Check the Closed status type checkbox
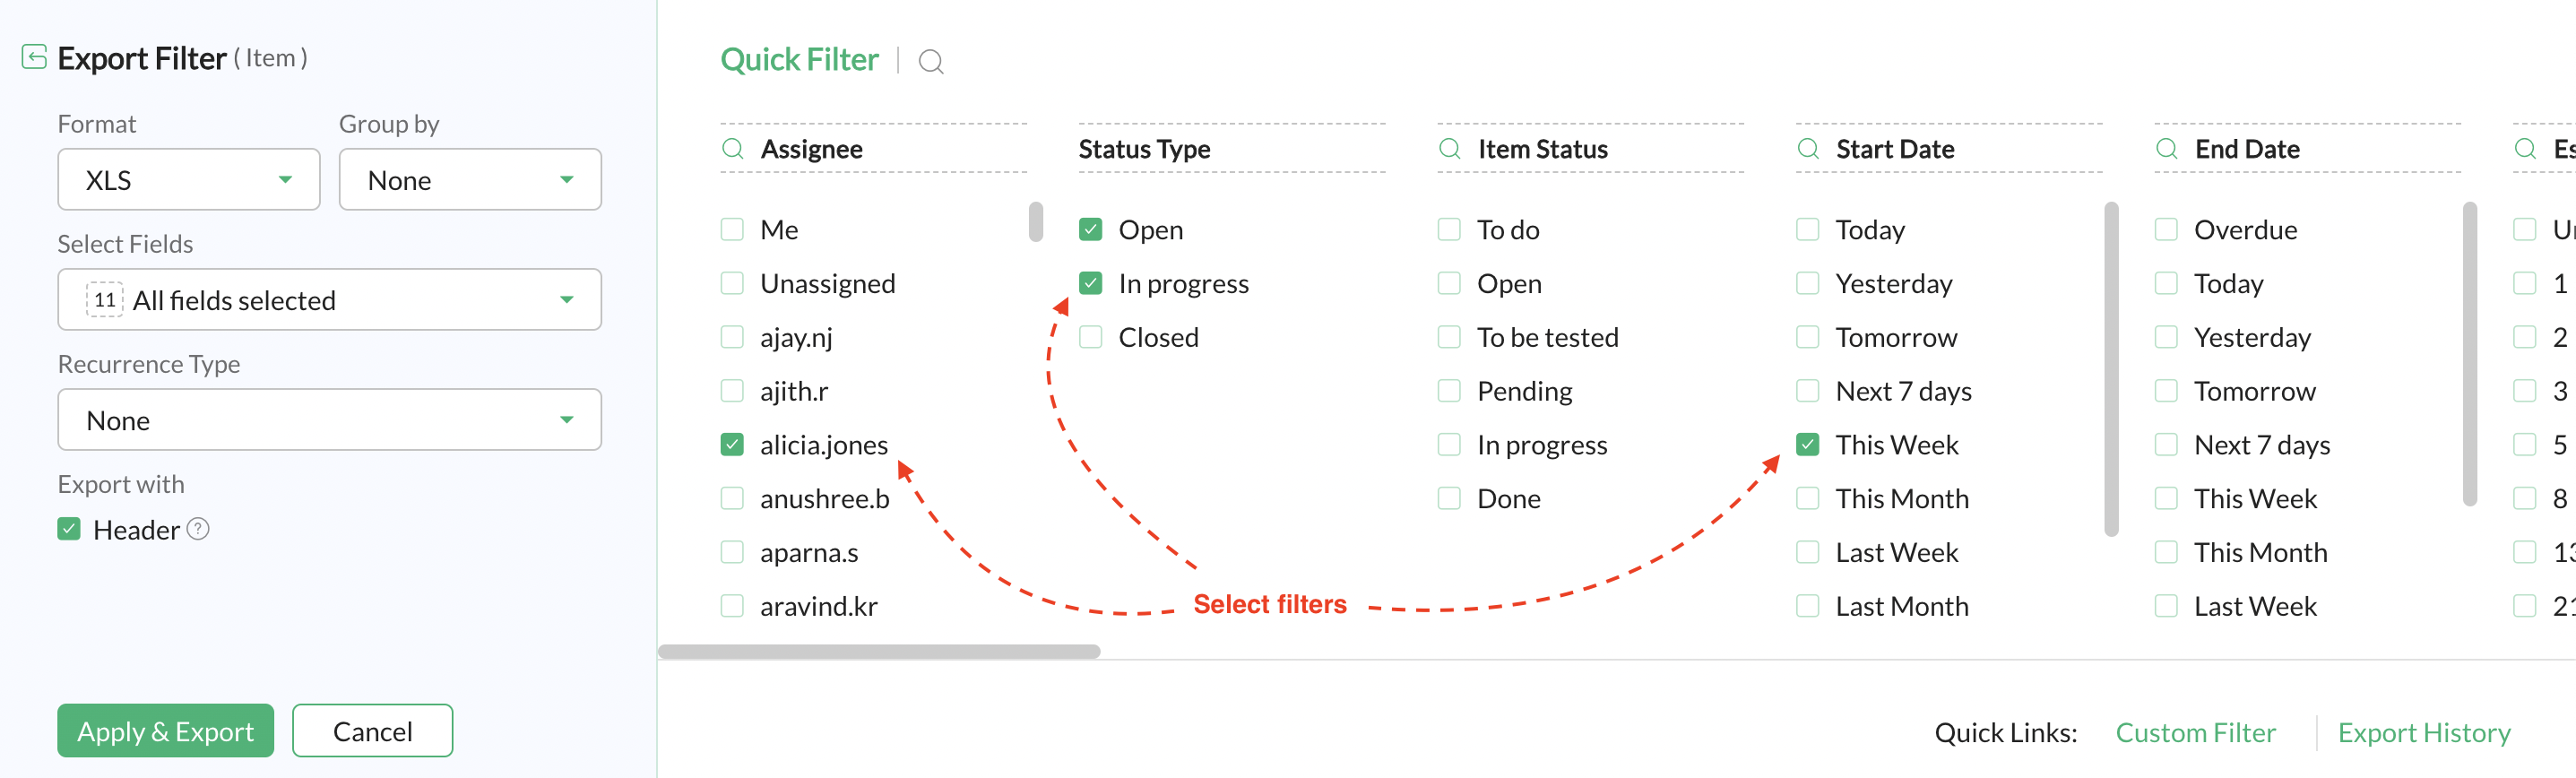Viewport: 2576px width, 778px height. coord(1091,337)
